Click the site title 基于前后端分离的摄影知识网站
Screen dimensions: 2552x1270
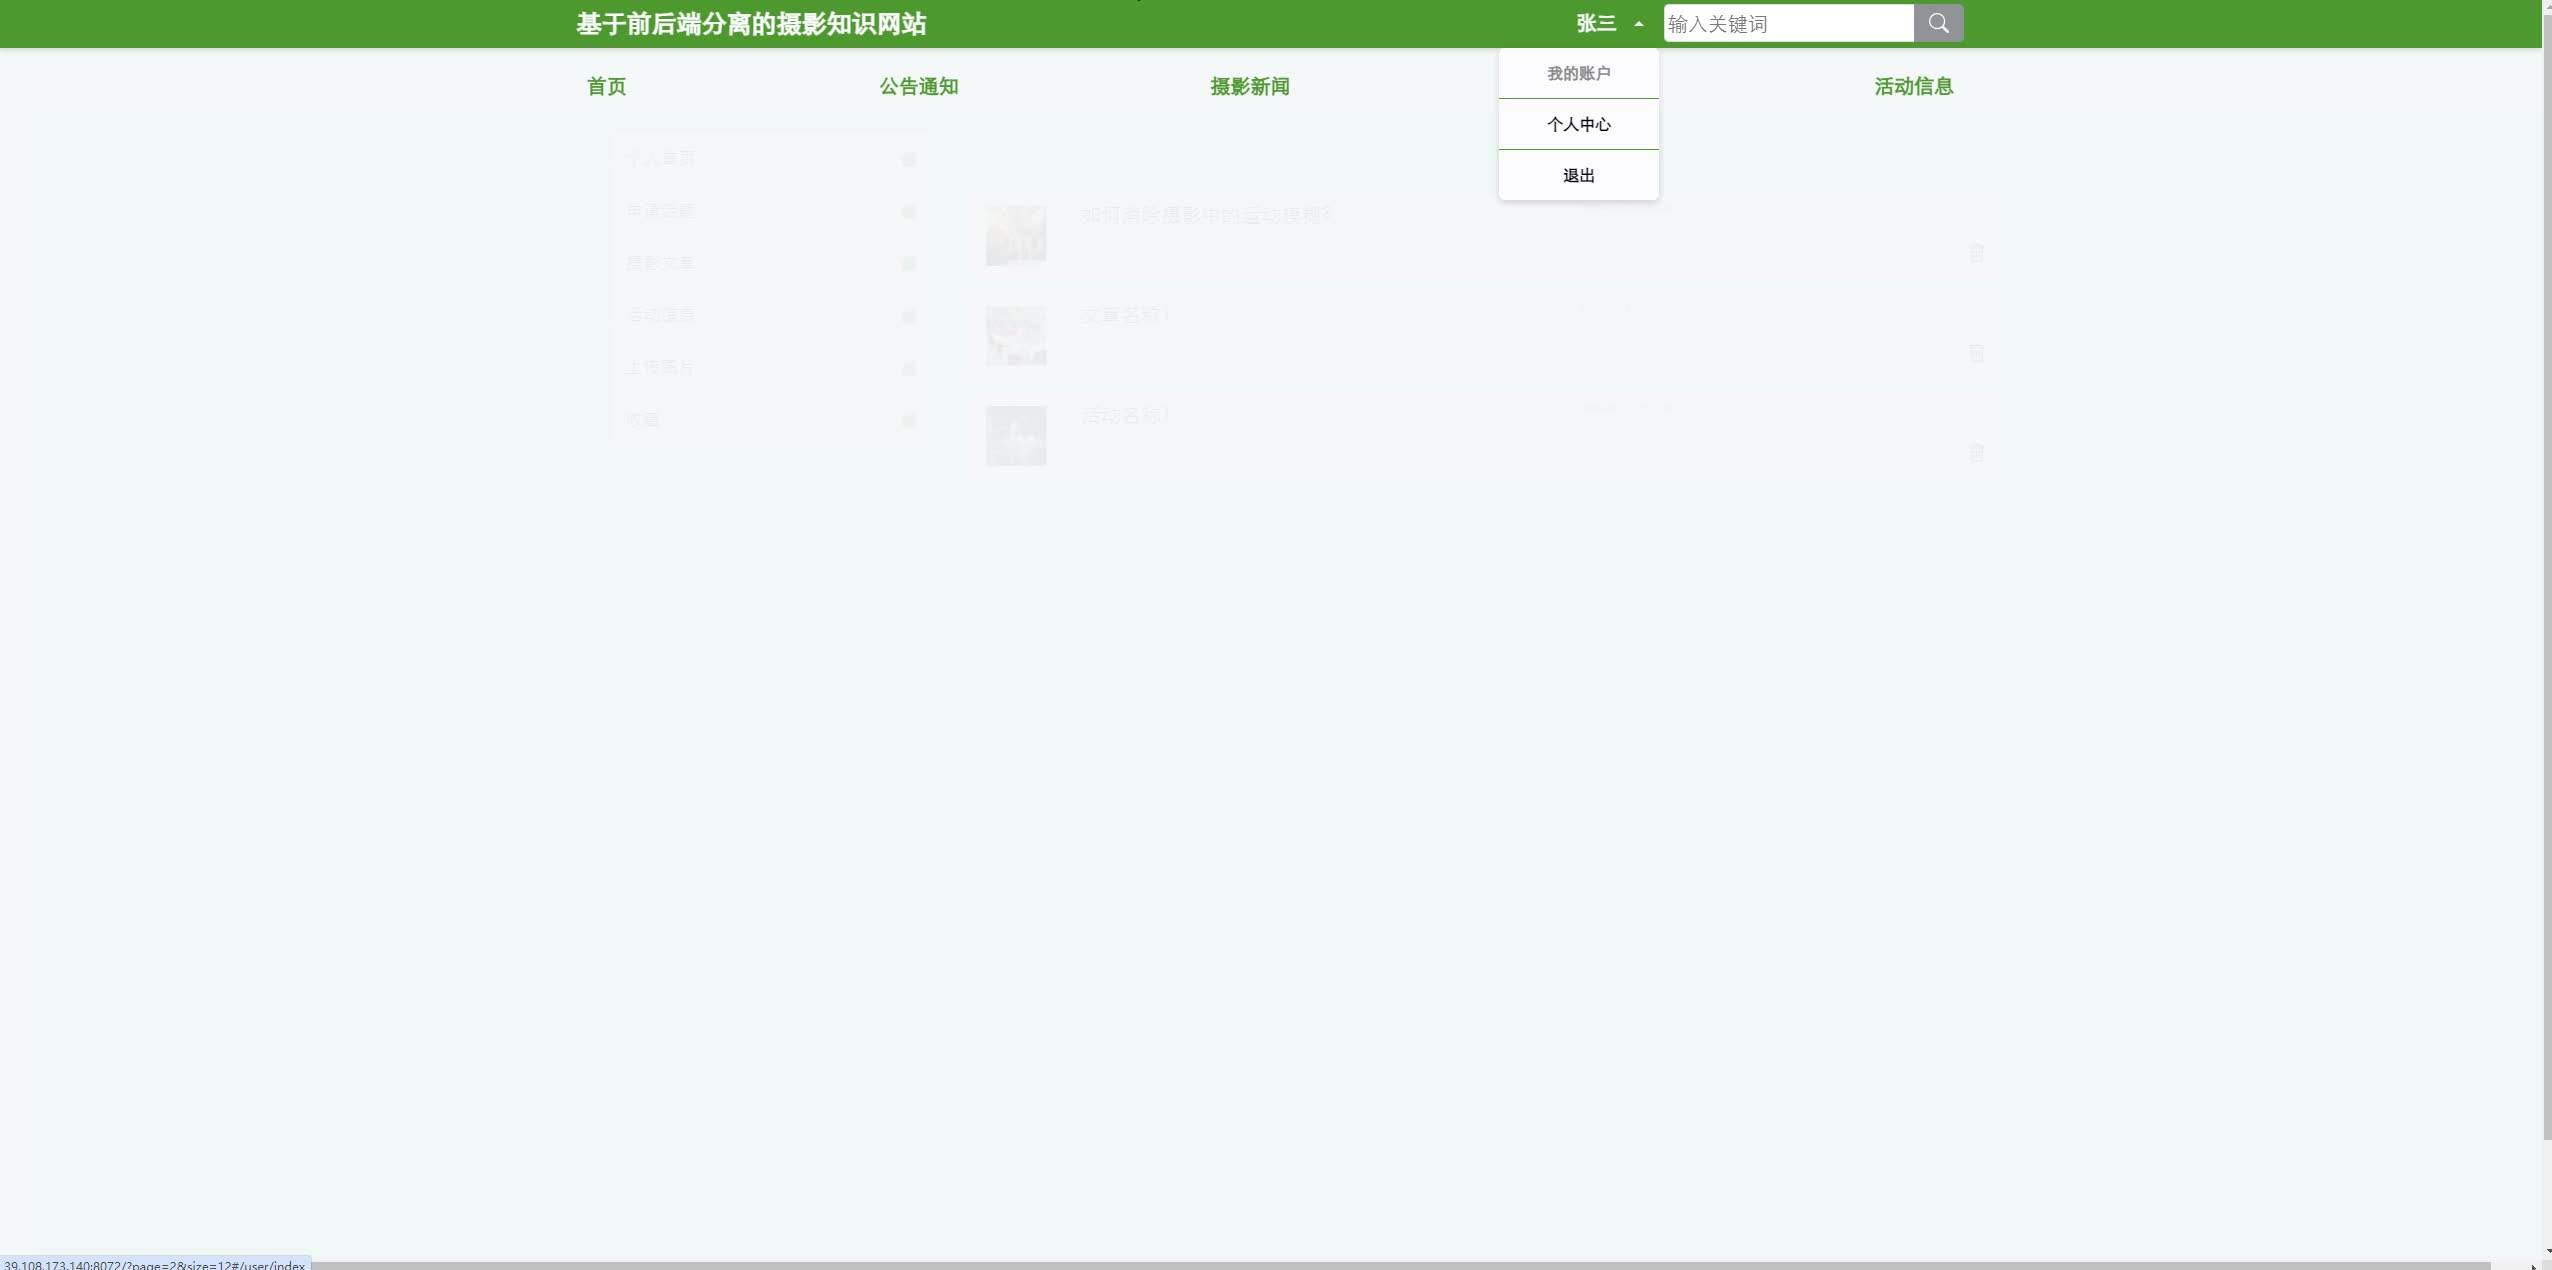(751, 24)
